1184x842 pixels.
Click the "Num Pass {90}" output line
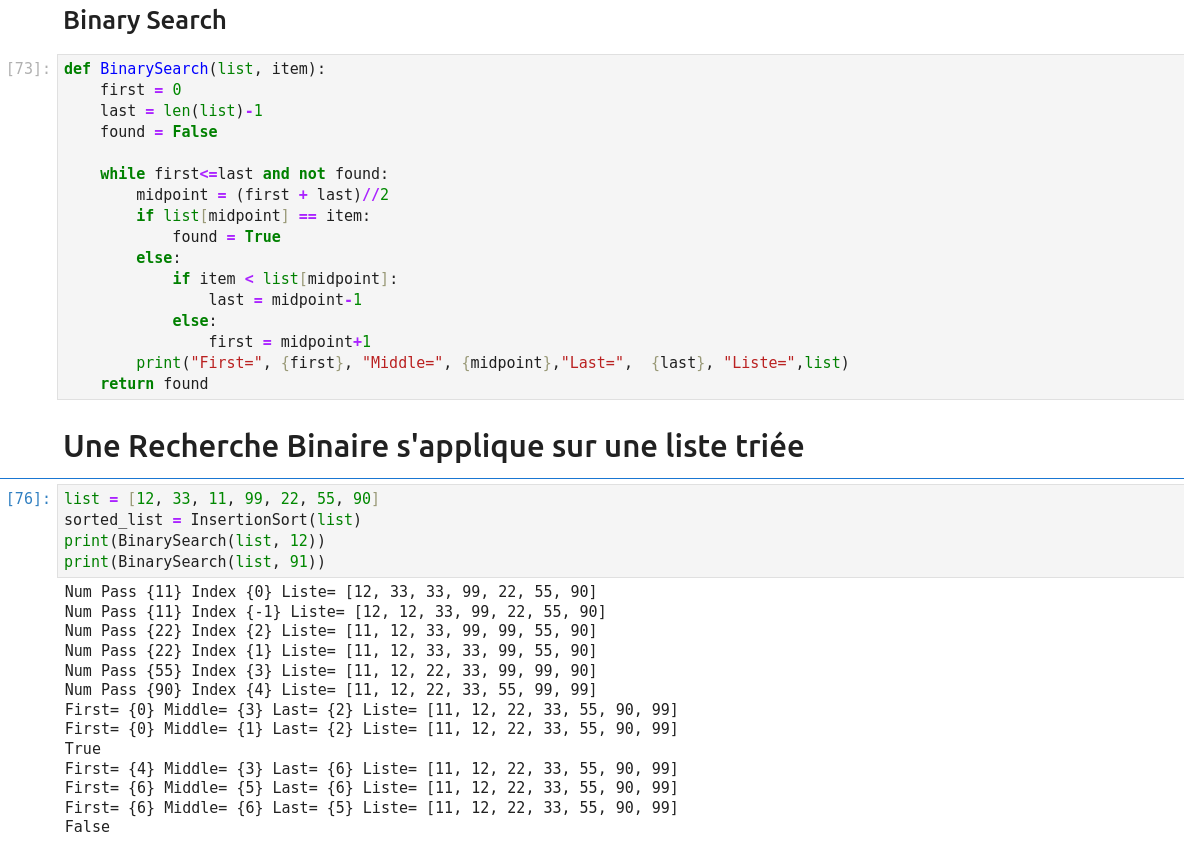tap(330, 690)
